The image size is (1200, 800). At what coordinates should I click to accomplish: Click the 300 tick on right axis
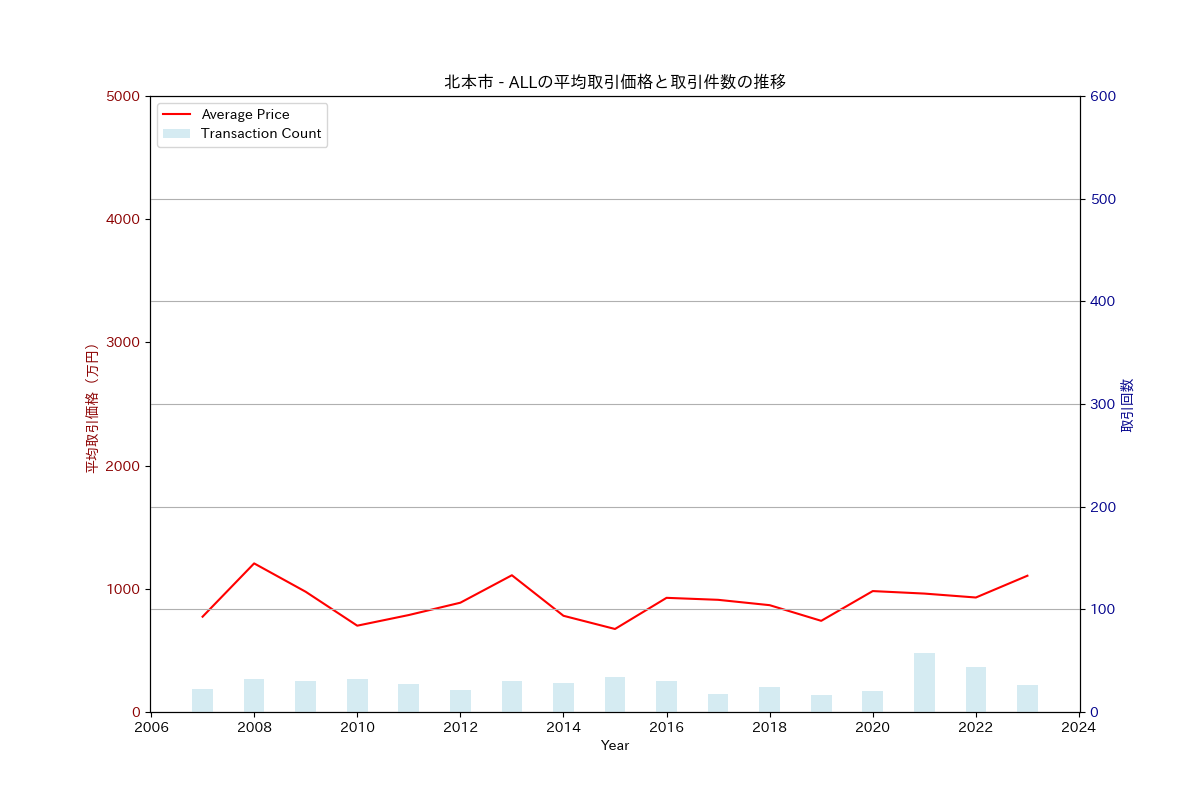pyautogui.click(x=1103, y=405)
